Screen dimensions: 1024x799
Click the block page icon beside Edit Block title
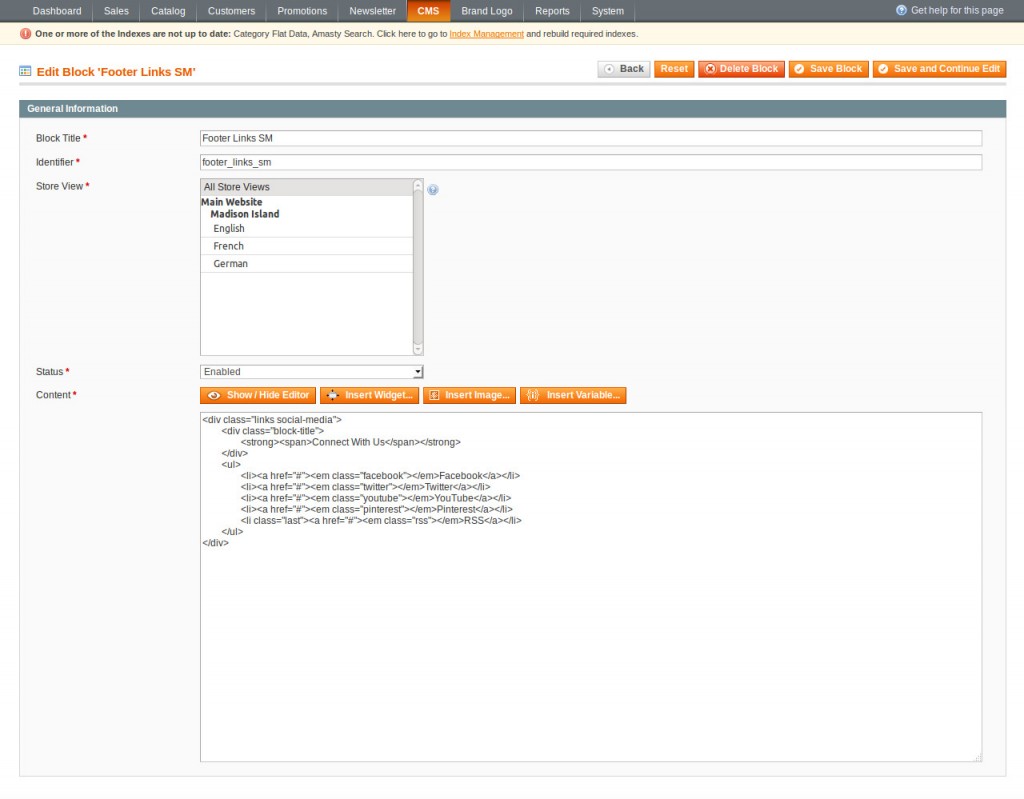coord(25,72)
